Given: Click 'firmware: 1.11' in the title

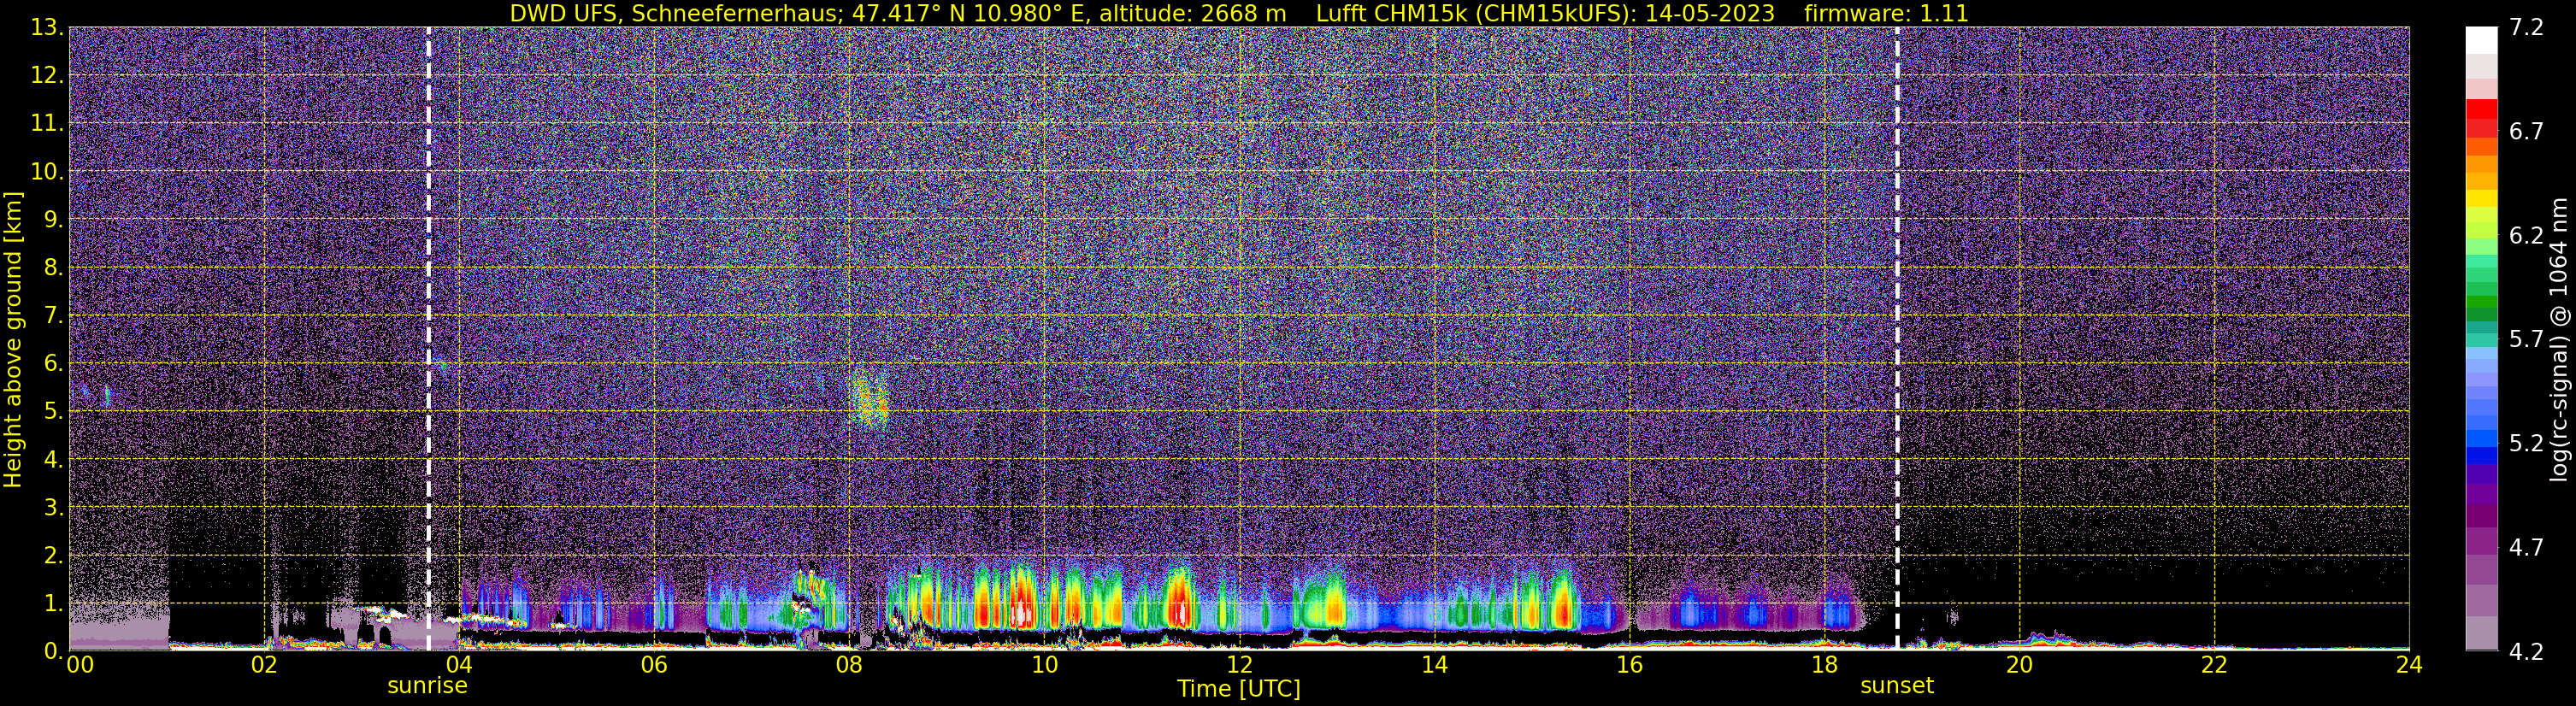Looking at the screenshot, I should tap(1886, 13).
